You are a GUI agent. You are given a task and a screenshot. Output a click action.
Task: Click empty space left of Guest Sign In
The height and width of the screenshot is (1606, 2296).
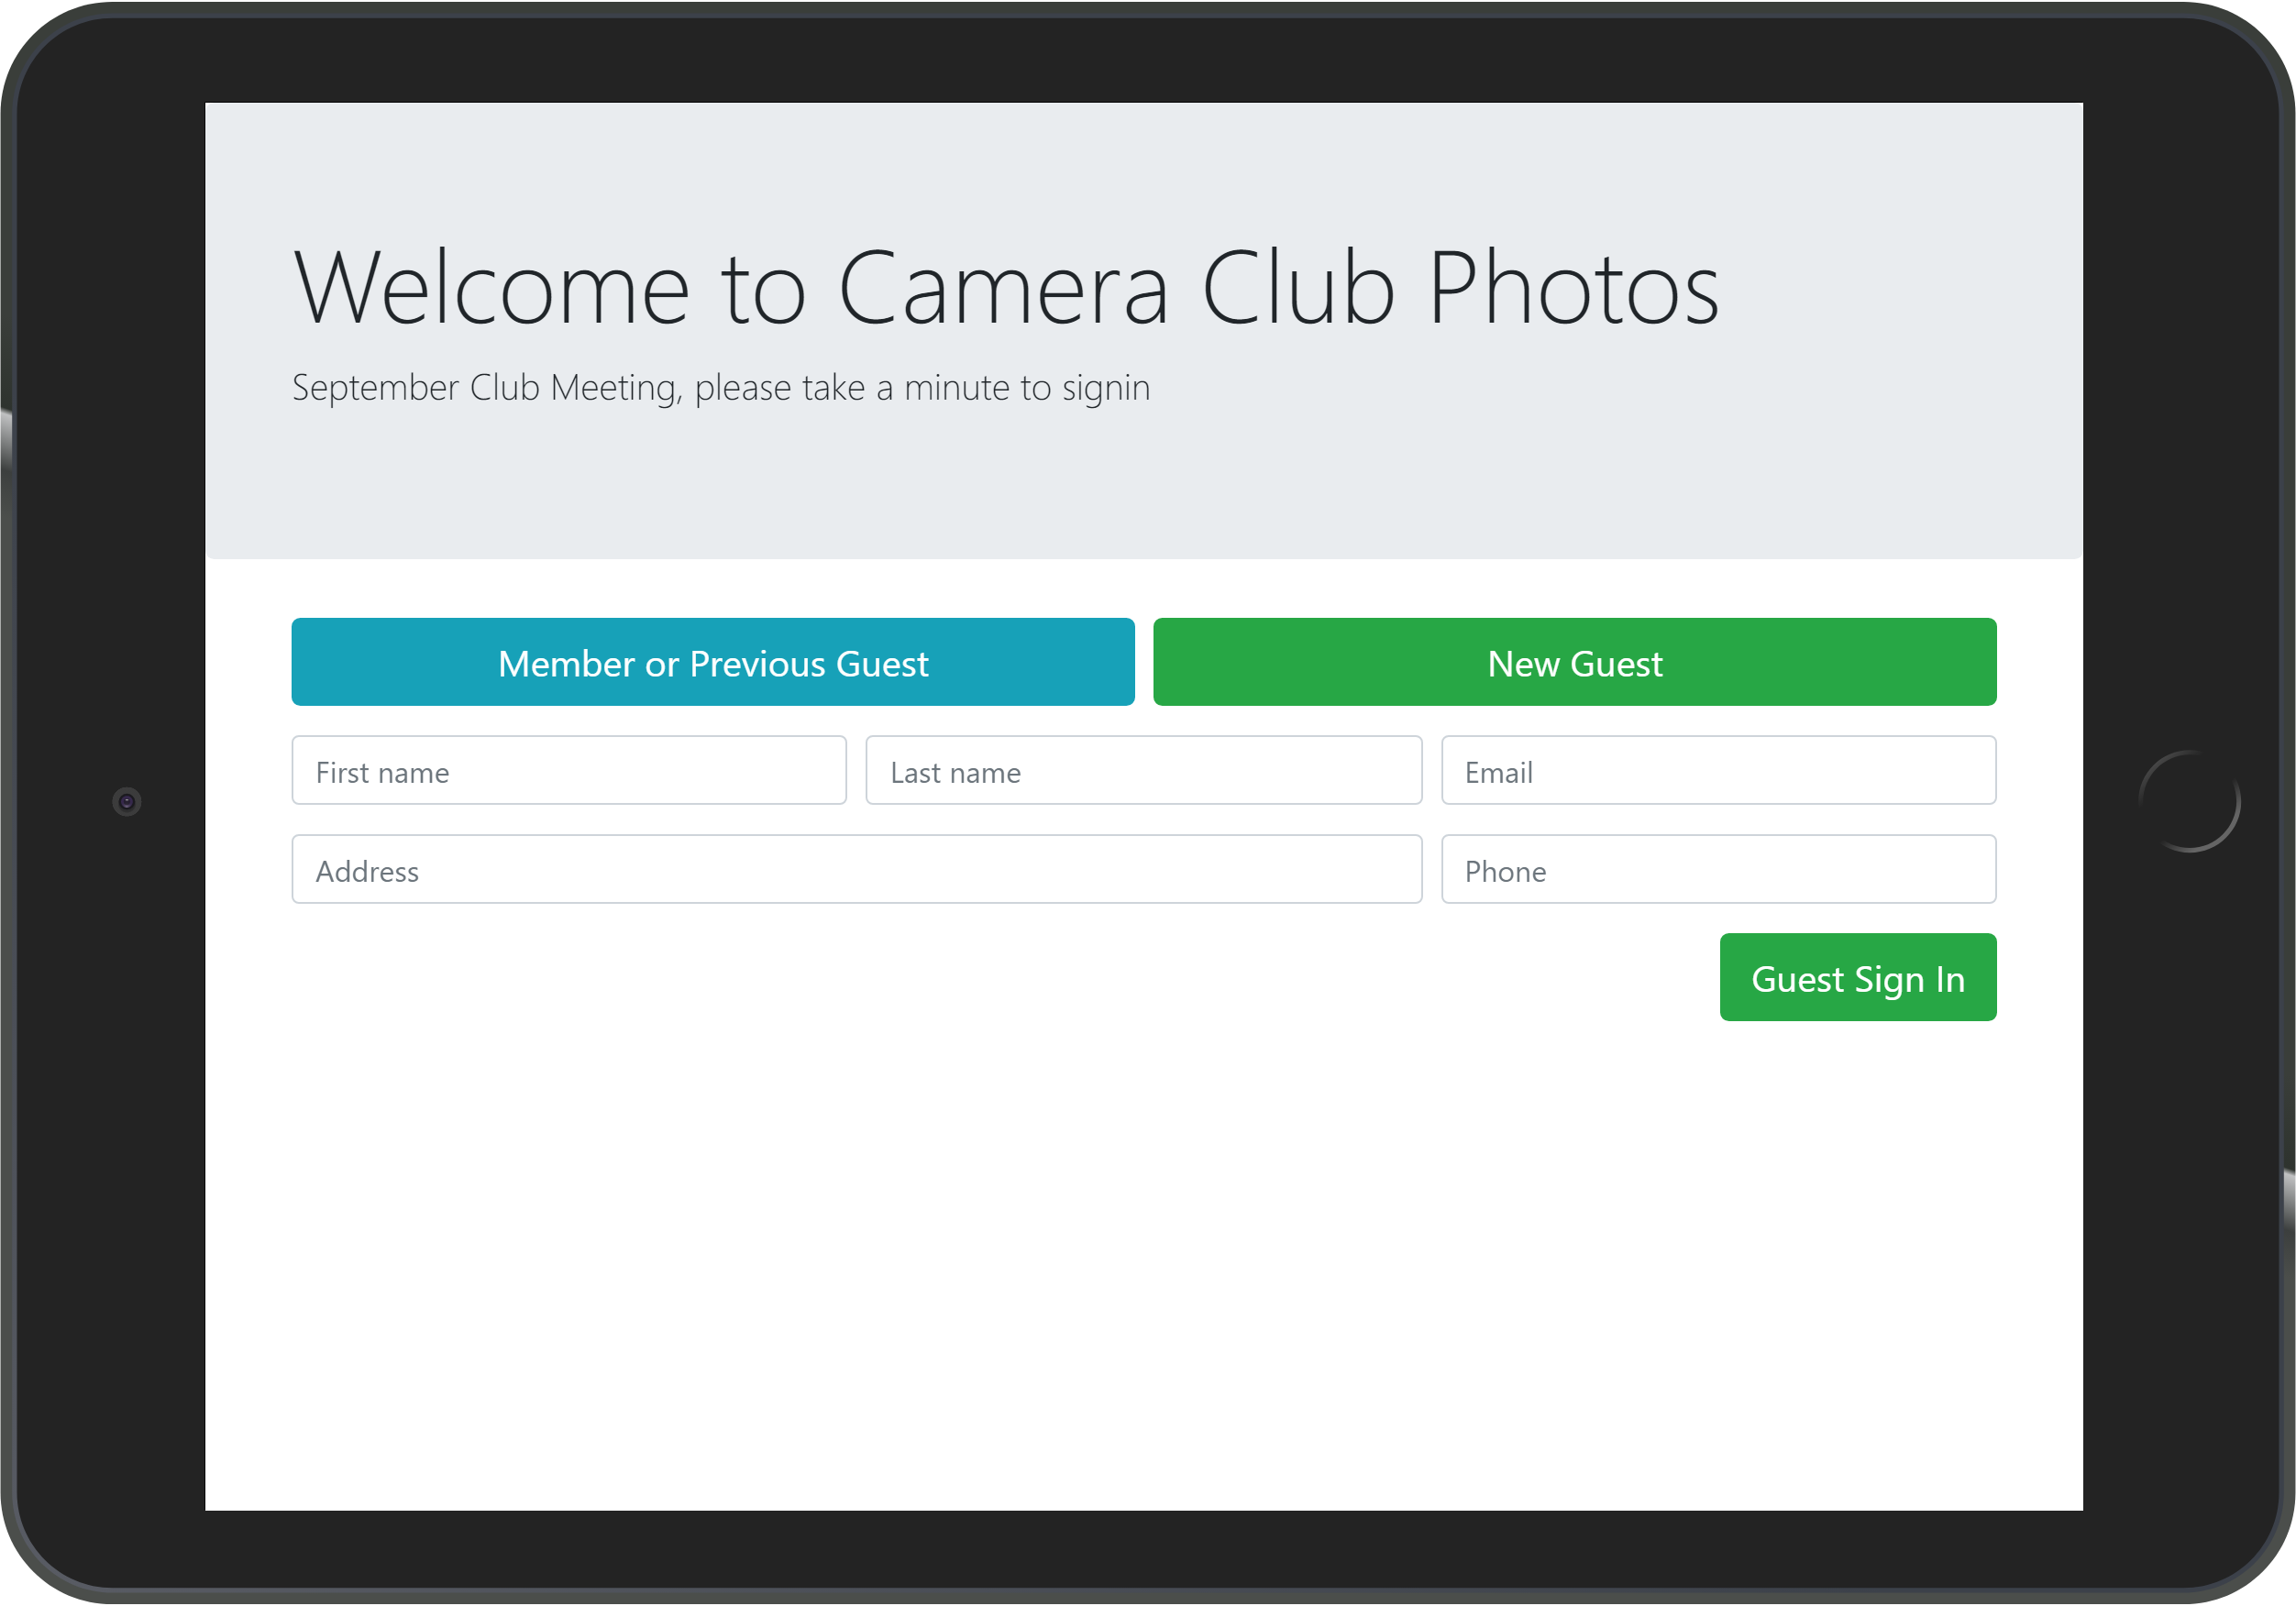click(x=1000, y=977)
